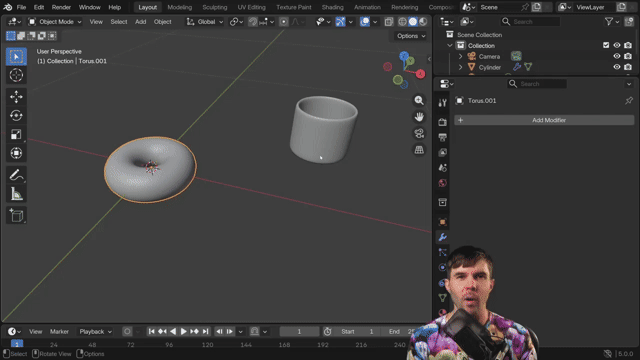Open the Edit menu
This screenshot has height=360, width=640.
[x=39, y=7]
